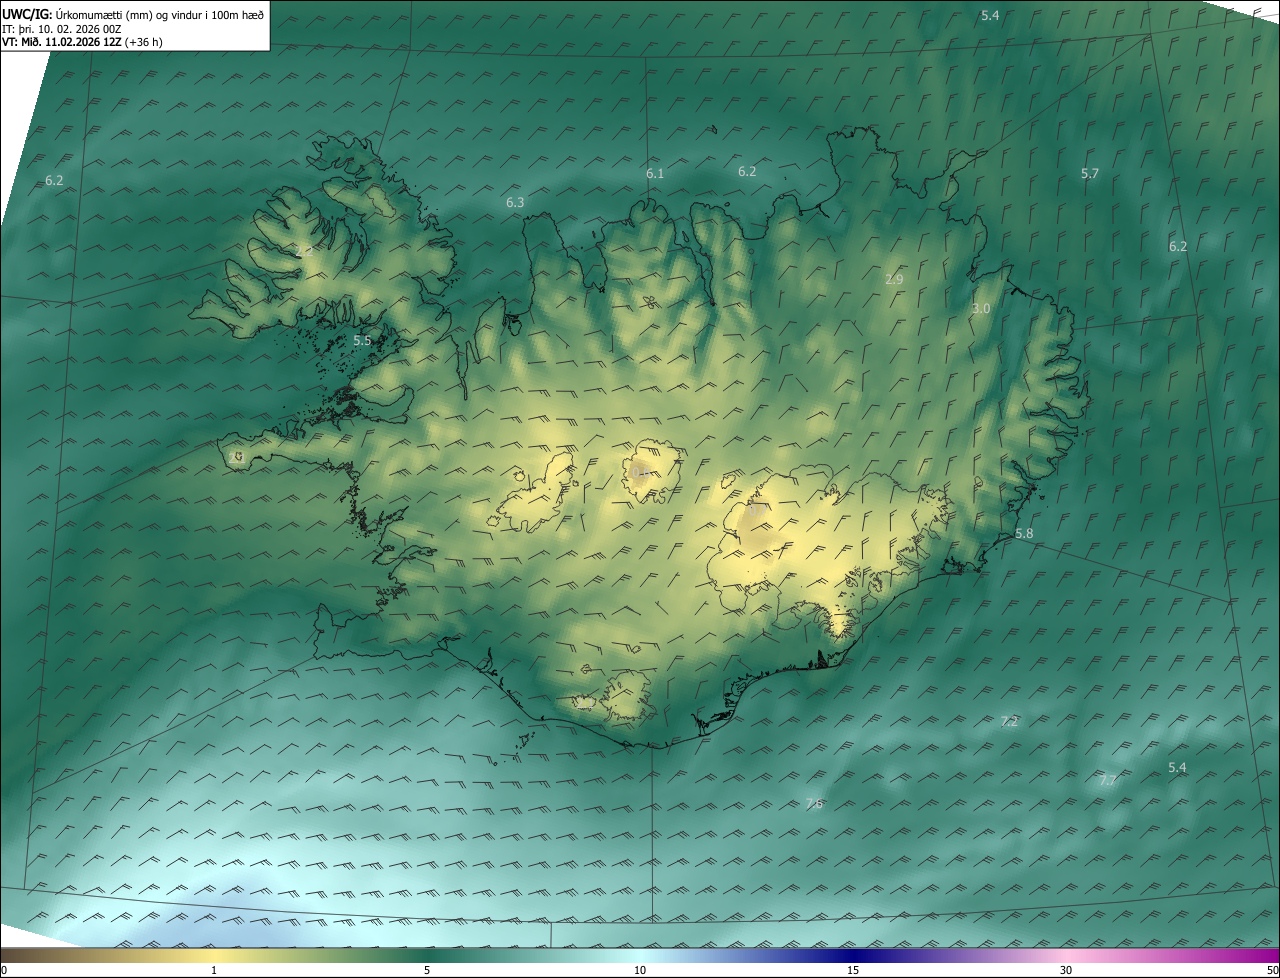Click the color scale tick label 0
The image size is (1280, 978).
[3, 970]
